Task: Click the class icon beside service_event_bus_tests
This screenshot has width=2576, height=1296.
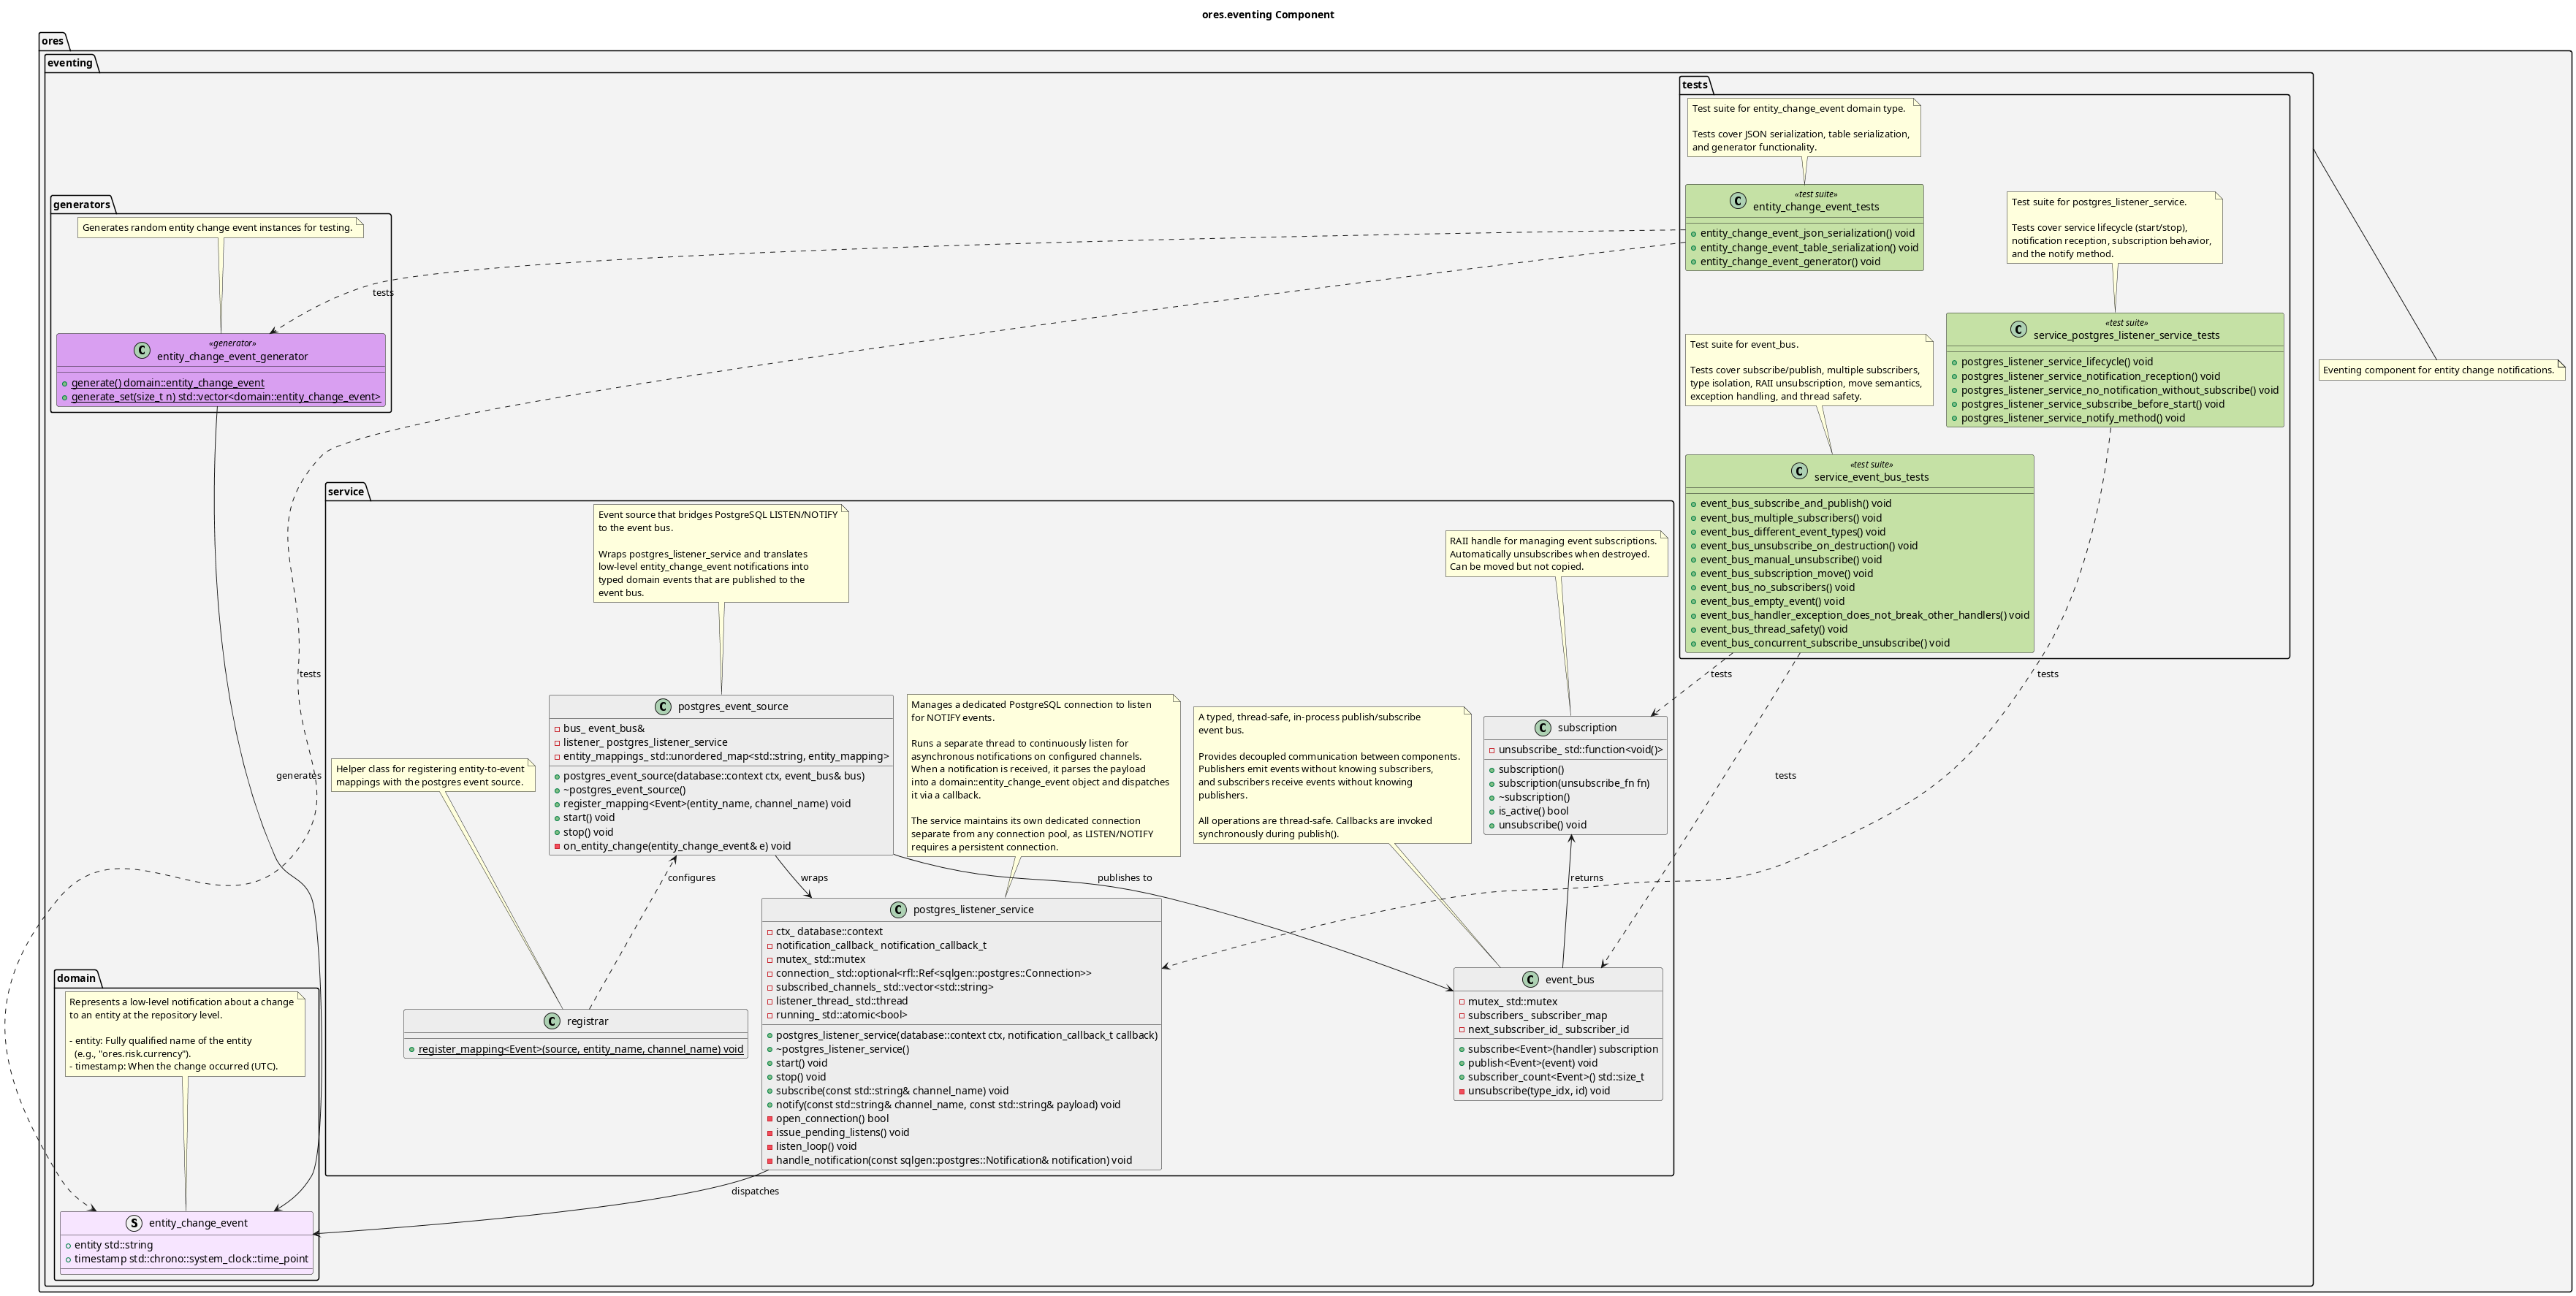Action: 1799,471
